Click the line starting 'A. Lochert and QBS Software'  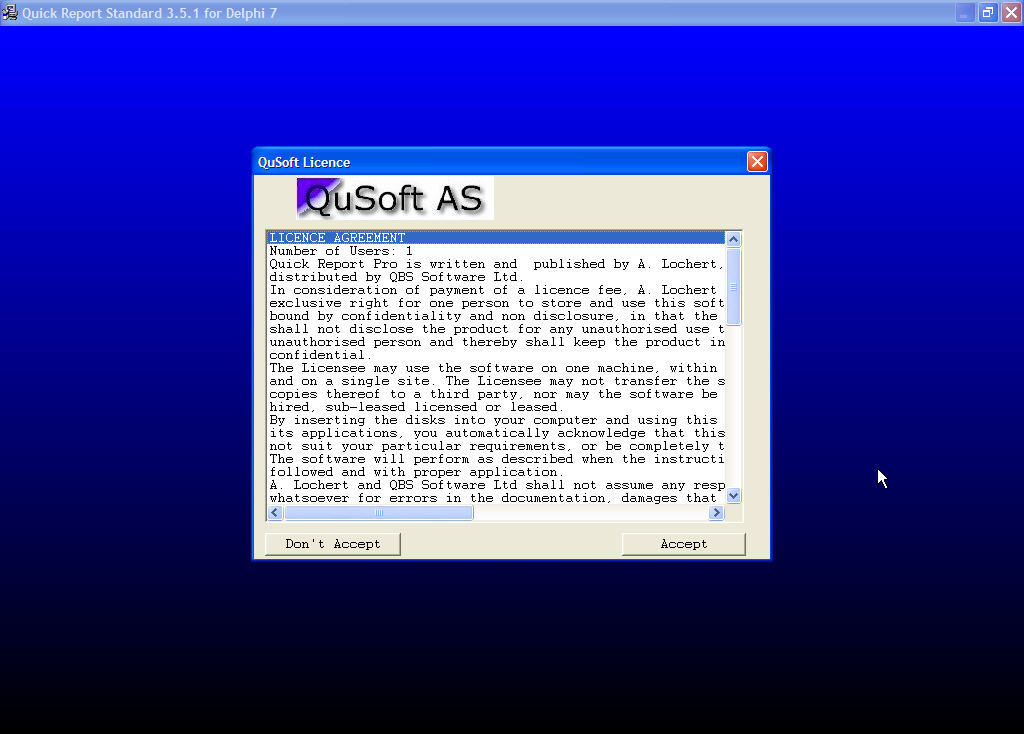496,485
